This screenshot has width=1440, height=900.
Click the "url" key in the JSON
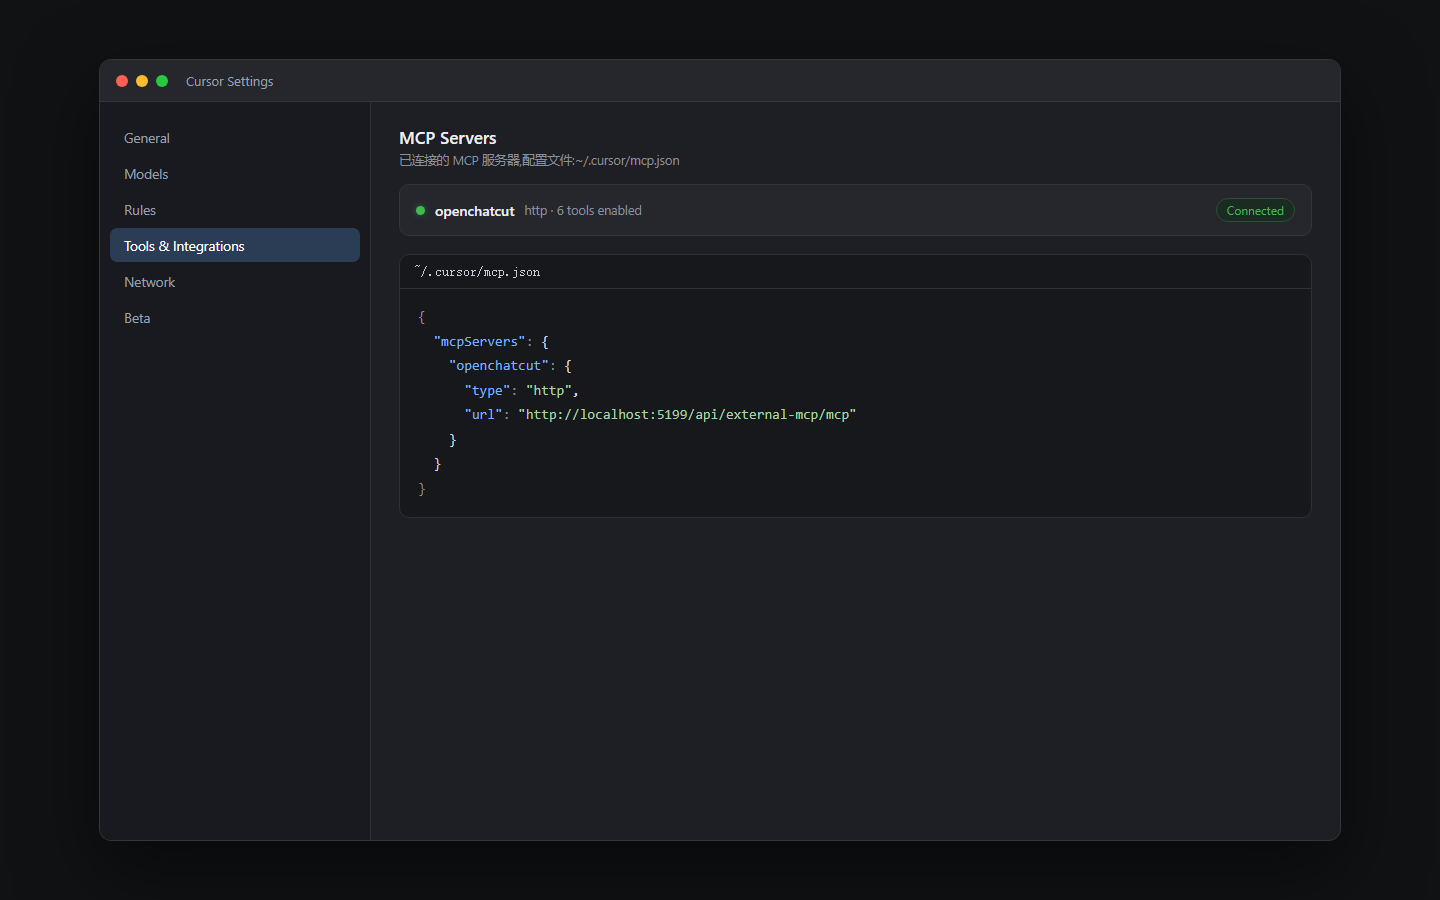(x=483, y=415)
